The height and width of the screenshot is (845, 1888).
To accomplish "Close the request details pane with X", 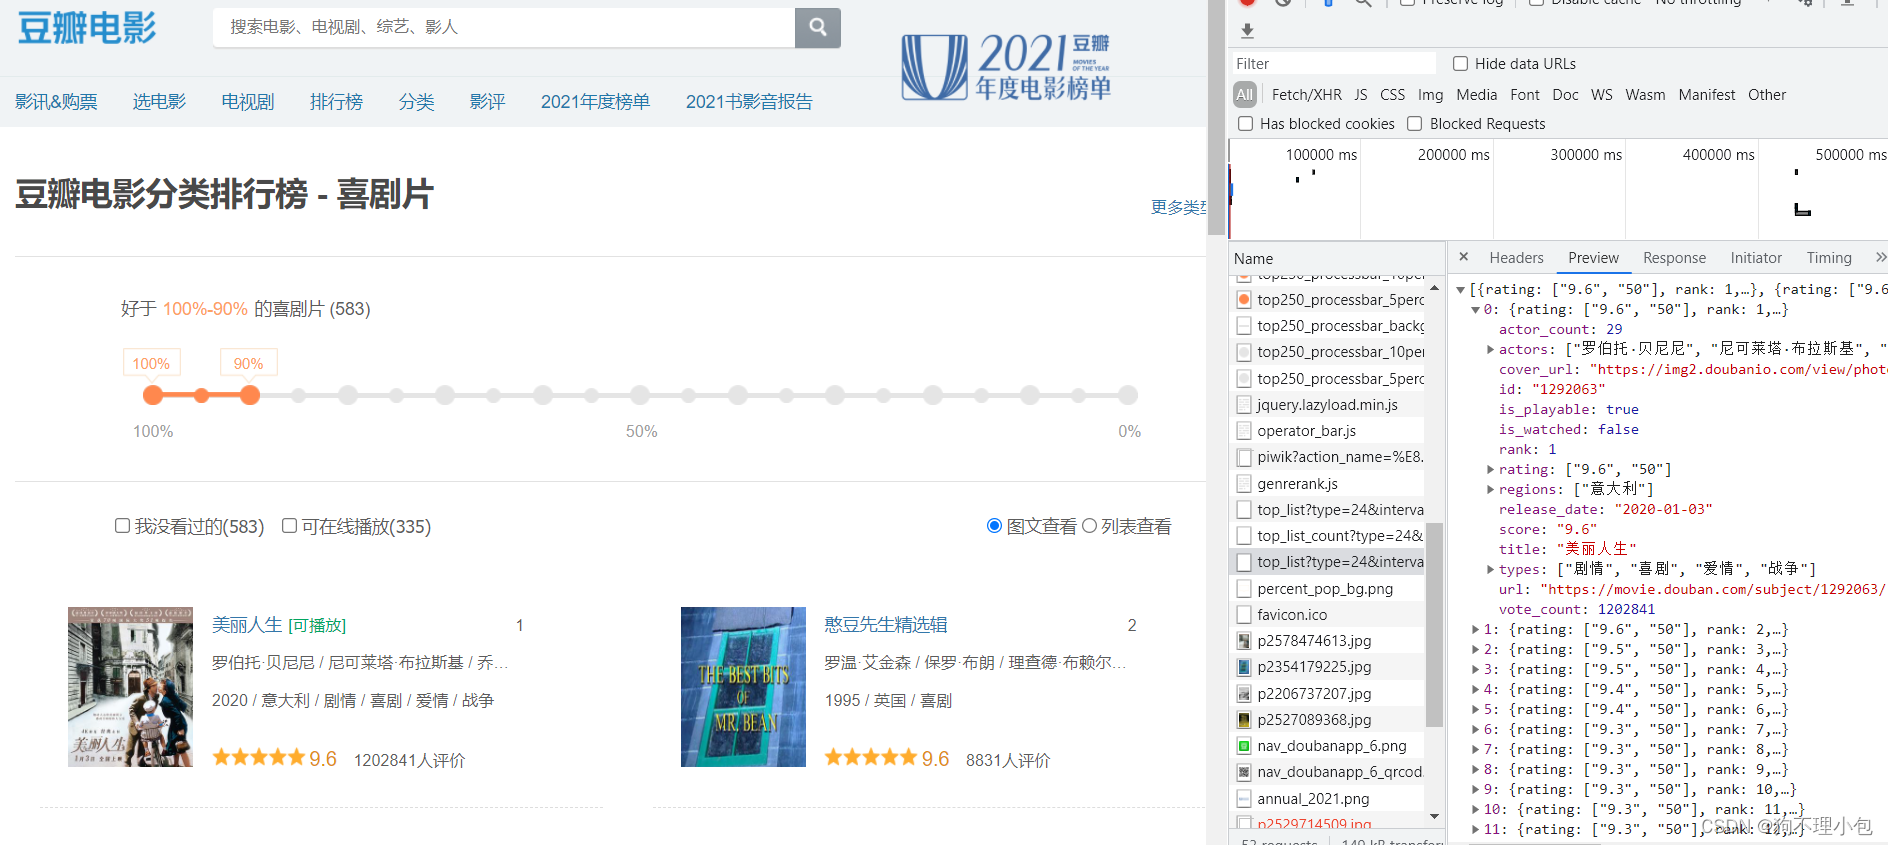I will pyautogui.click(x=1464, y=257).
